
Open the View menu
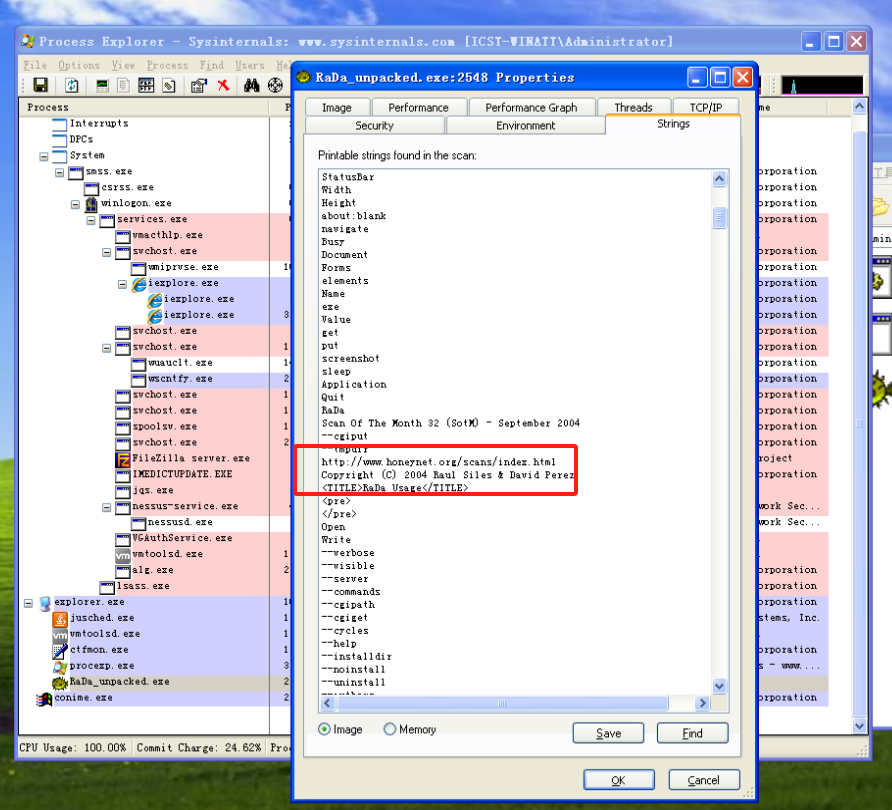tap(123, 65)
